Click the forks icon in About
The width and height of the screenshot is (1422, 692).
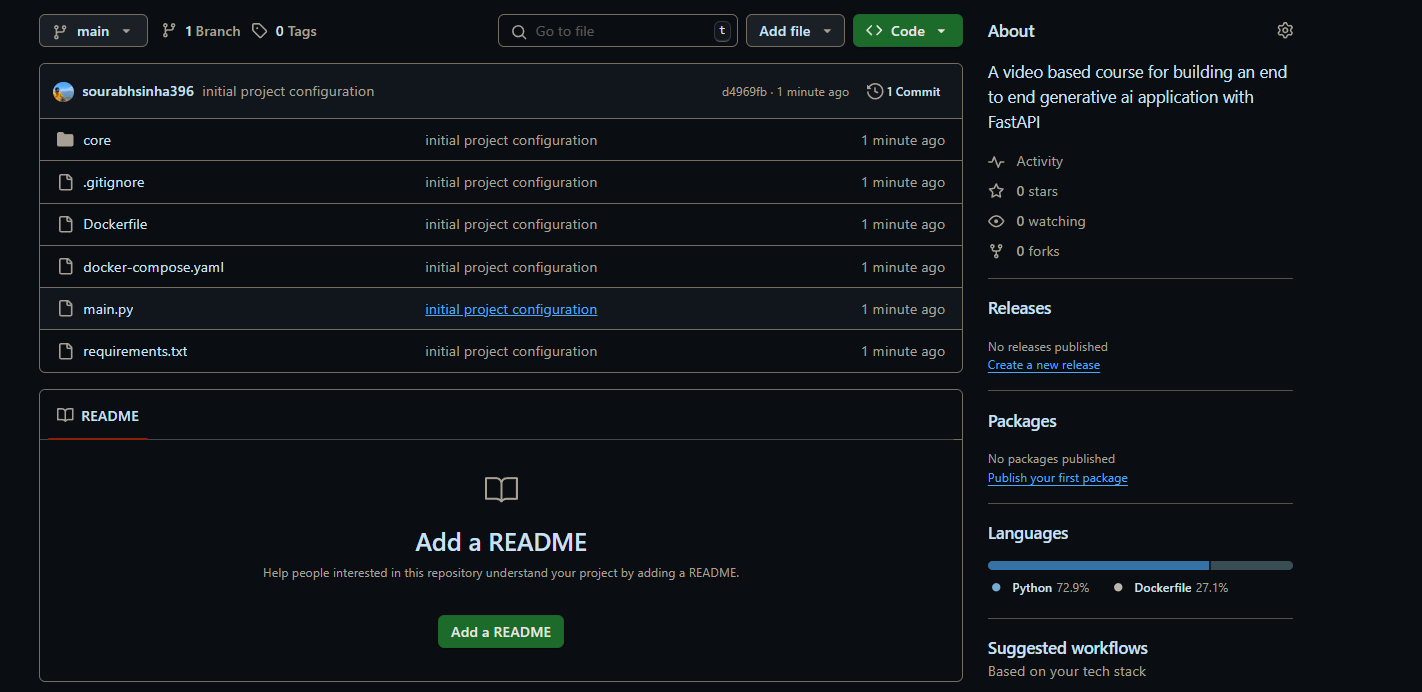996,251
